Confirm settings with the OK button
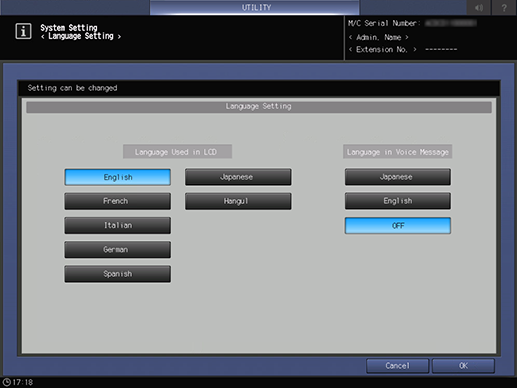Screen dimensions: 517x388 click(x=463, y=366)
